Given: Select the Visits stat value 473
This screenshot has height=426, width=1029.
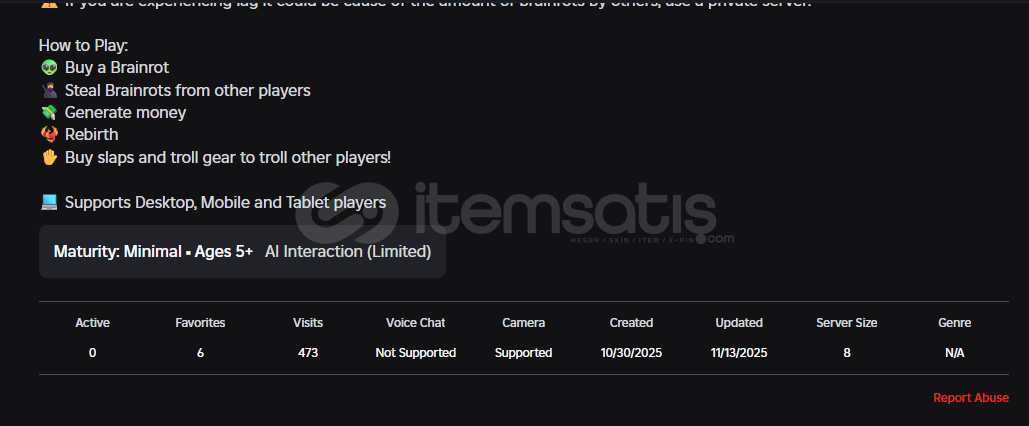Looking at the screenshot, I should click(x=308, y=353).
